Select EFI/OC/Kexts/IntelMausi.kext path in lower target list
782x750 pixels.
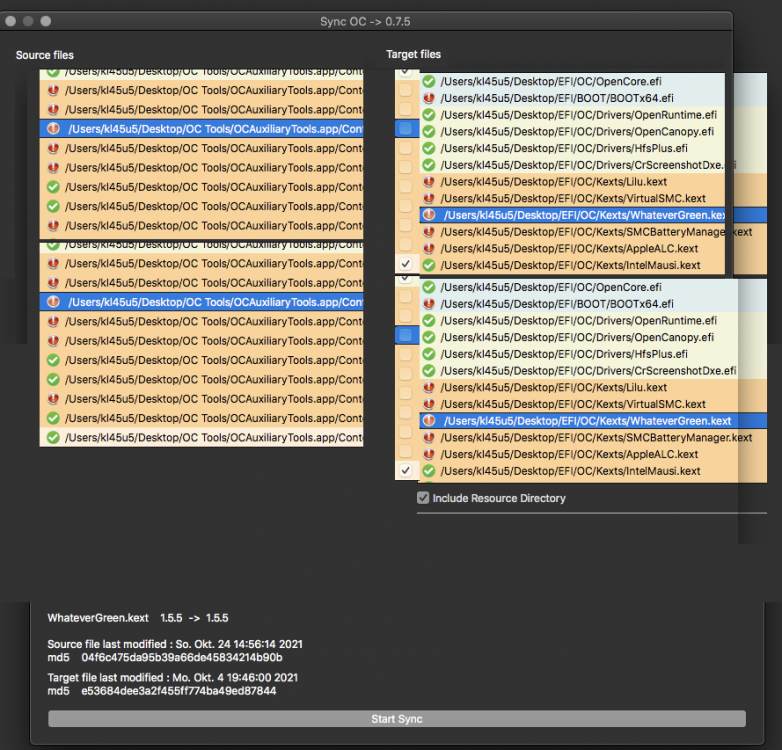click(570, 471)
